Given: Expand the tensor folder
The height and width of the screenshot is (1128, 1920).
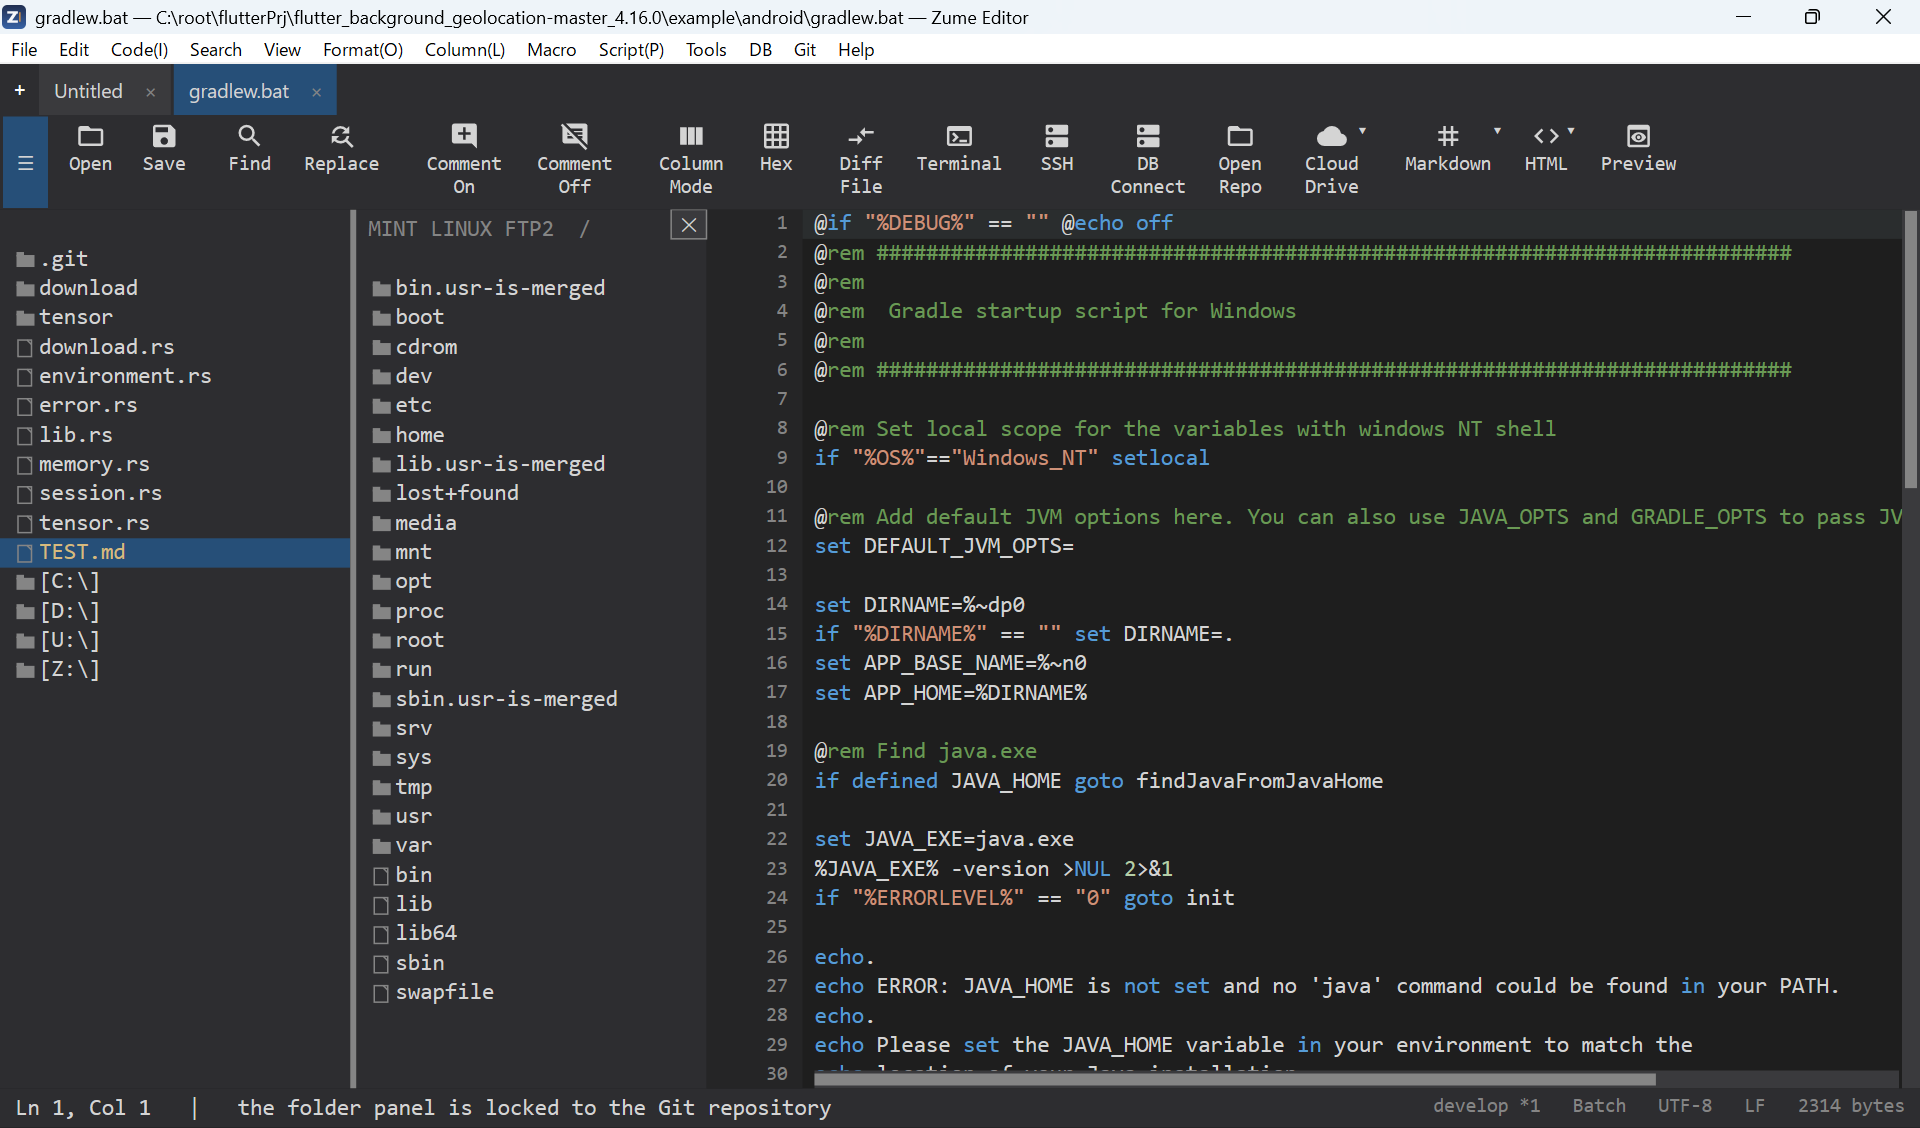Looking at the screenshot, I should pos(65,317).
